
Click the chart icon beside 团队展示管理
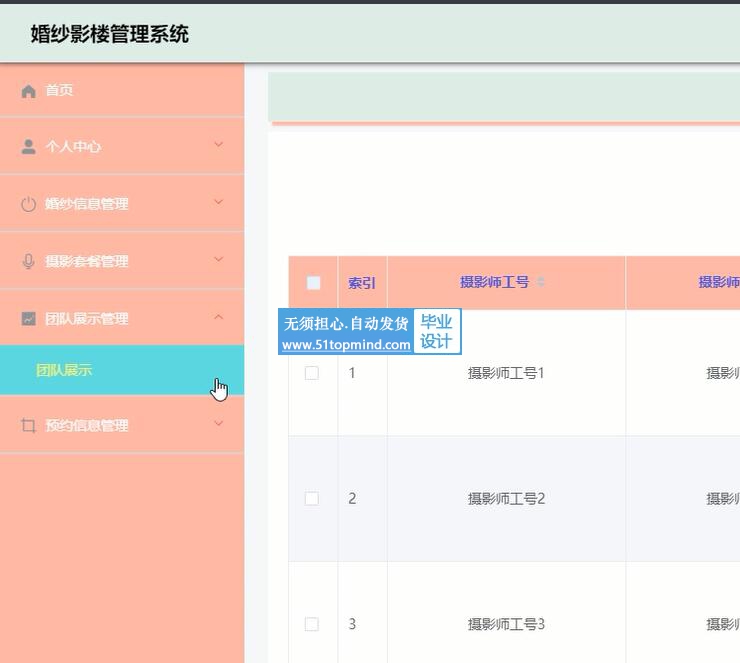point(28,319)
